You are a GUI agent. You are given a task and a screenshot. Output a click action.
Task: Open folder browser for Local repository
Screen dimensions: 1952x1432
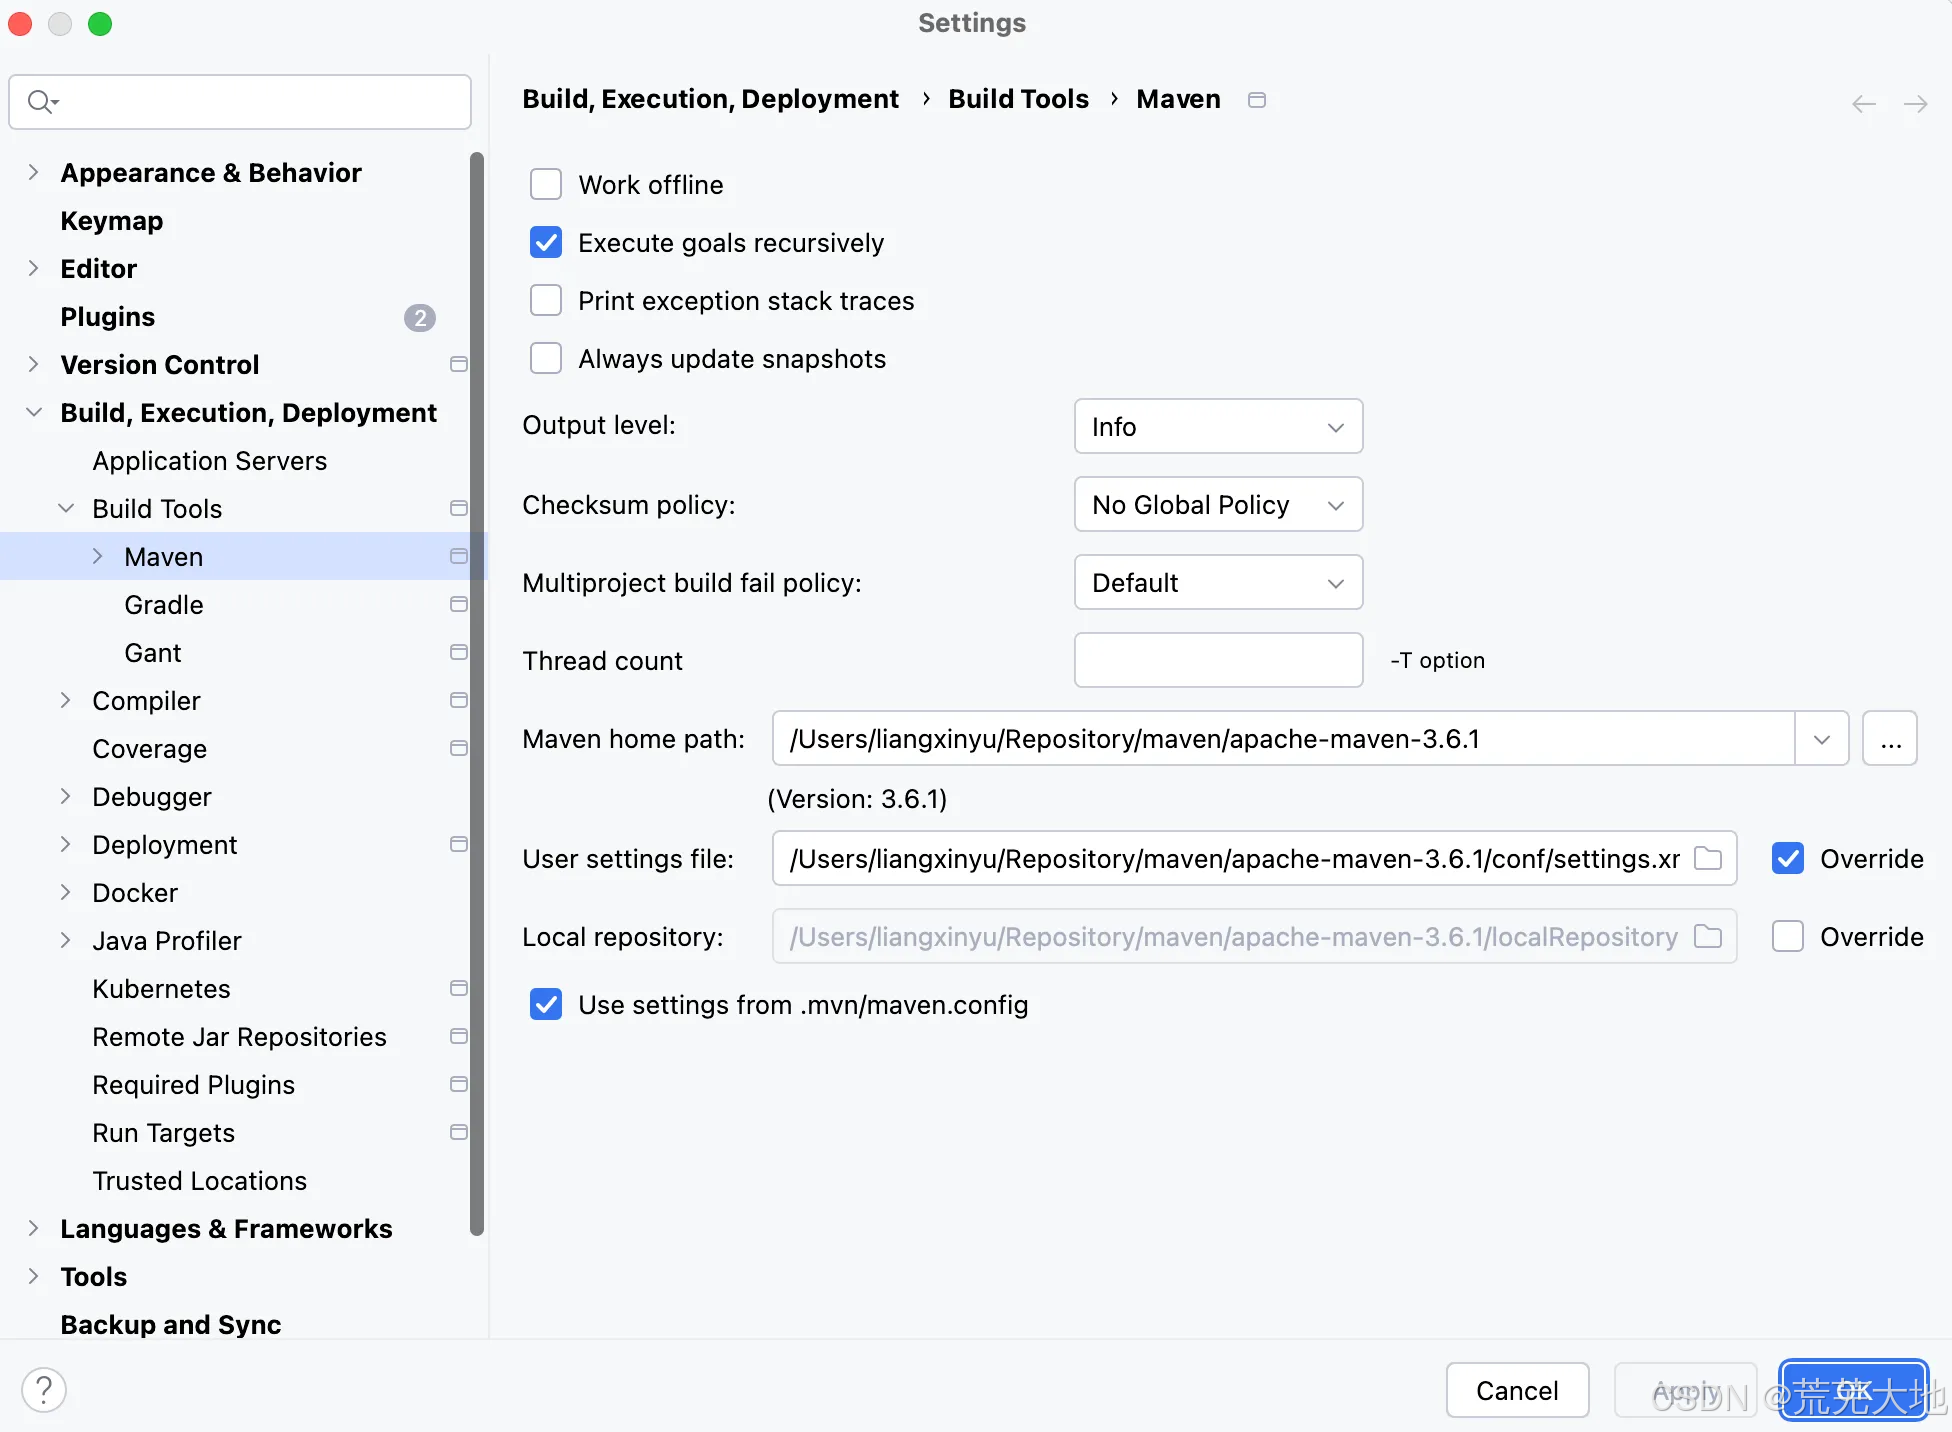tap(1708, 937)
